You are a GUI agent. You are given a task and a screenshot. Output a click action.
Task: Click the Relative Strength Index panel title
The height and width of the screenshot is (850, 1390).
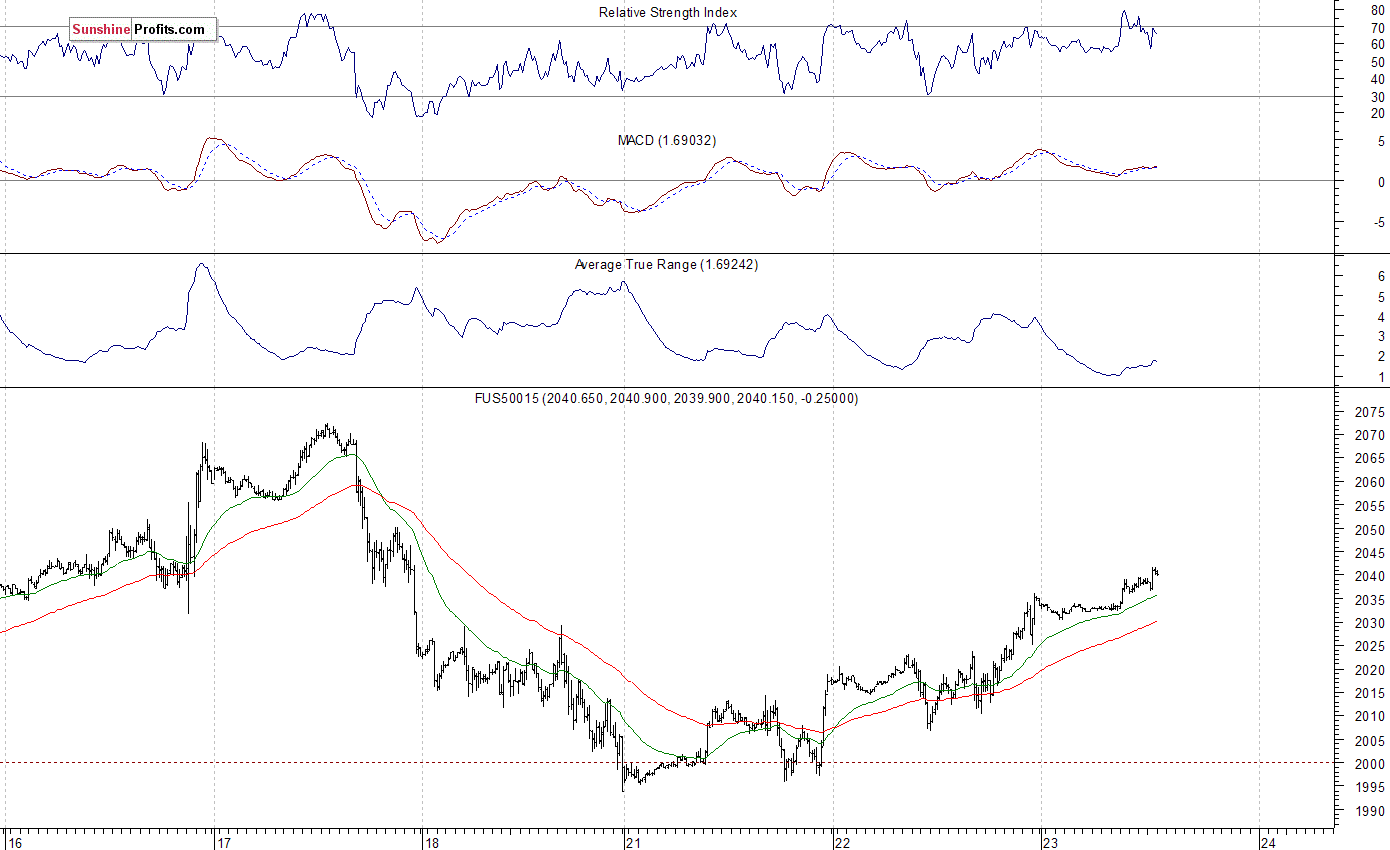pos(668,12)
